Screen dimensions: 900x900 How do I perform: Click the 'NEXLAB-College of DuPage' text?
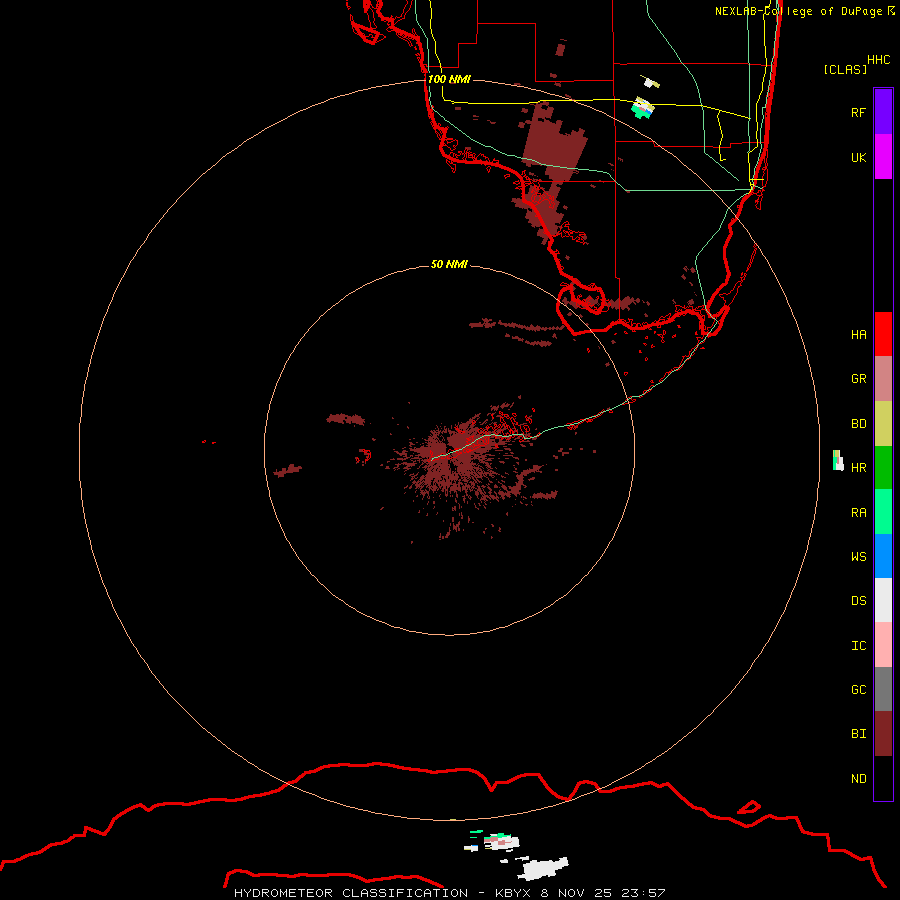point(798,11)
